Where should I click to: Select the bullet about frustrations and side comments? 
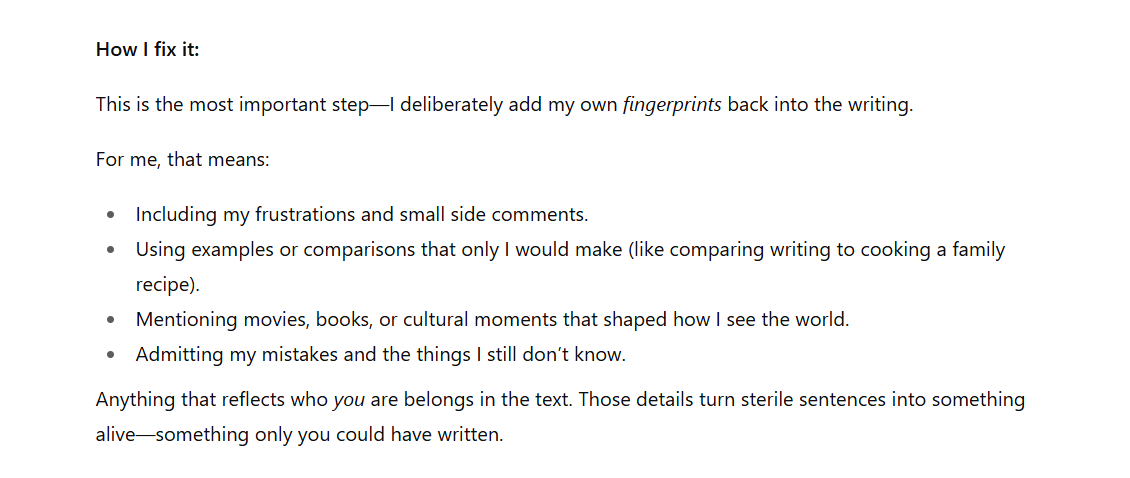point(362,214)
